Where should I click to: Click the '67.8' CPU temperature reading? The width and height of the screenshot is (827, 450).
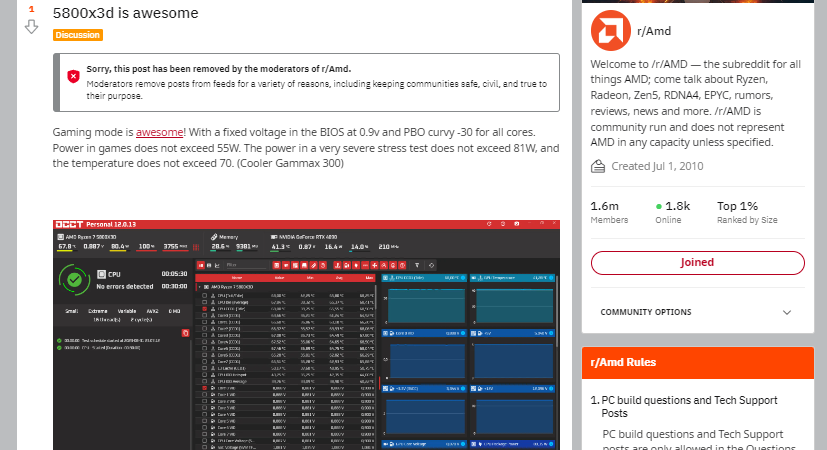point(65,246)
